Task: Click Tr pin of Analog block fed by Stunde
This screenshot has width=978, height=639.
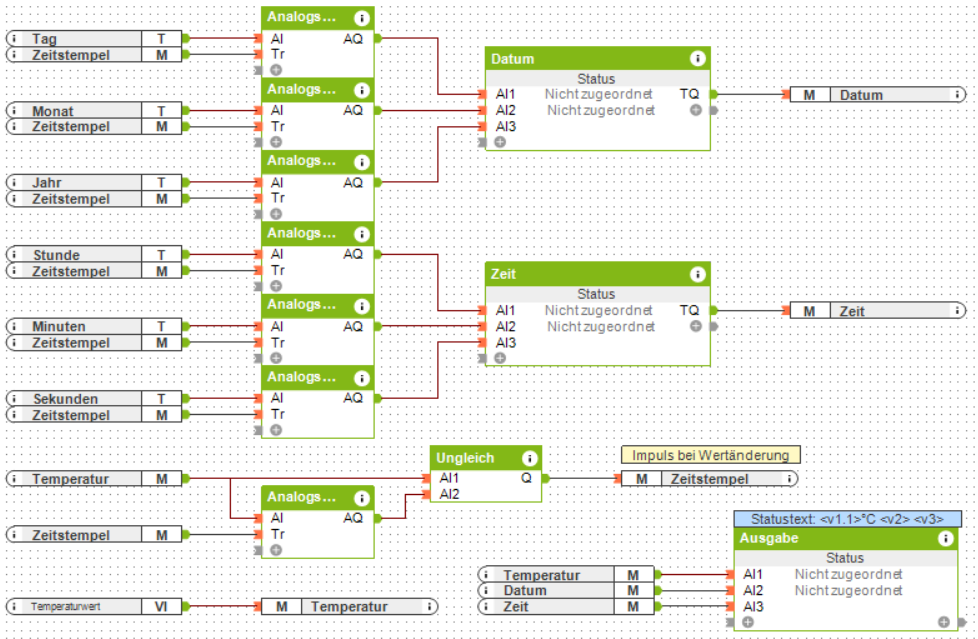Action: pos(258,271)
